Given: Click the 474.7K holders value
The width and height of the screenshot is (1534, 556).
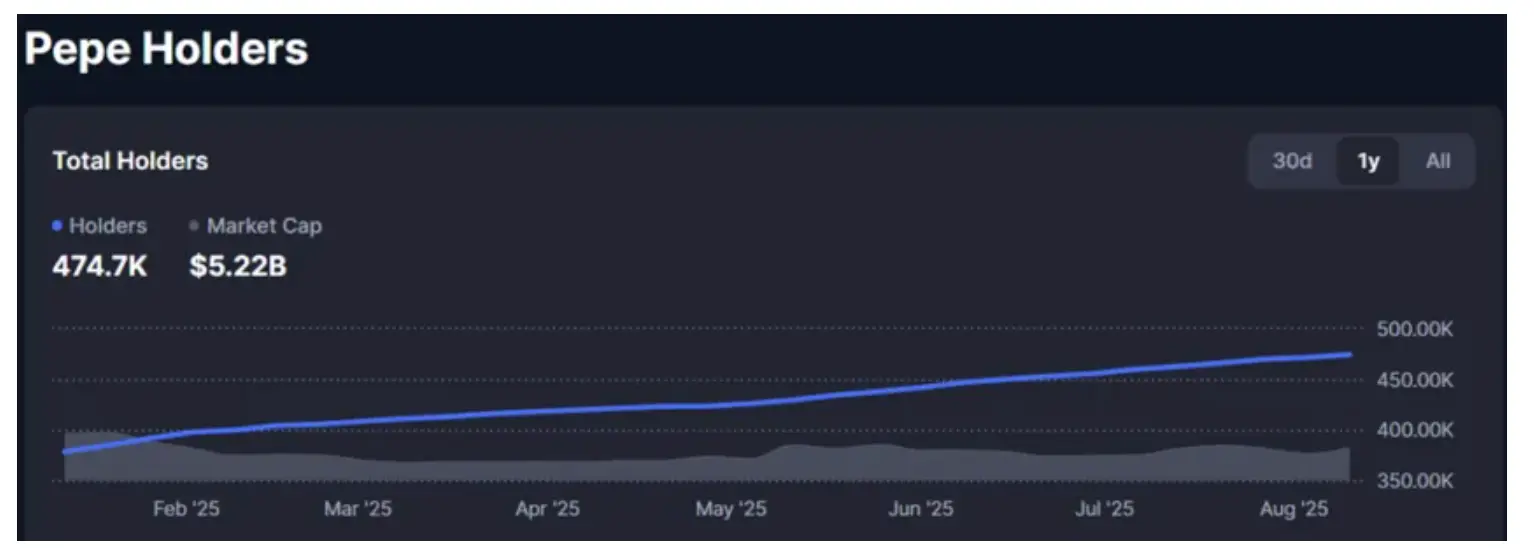Looking at the screenshot, I should pyautogui.click(x=99, y=267).
